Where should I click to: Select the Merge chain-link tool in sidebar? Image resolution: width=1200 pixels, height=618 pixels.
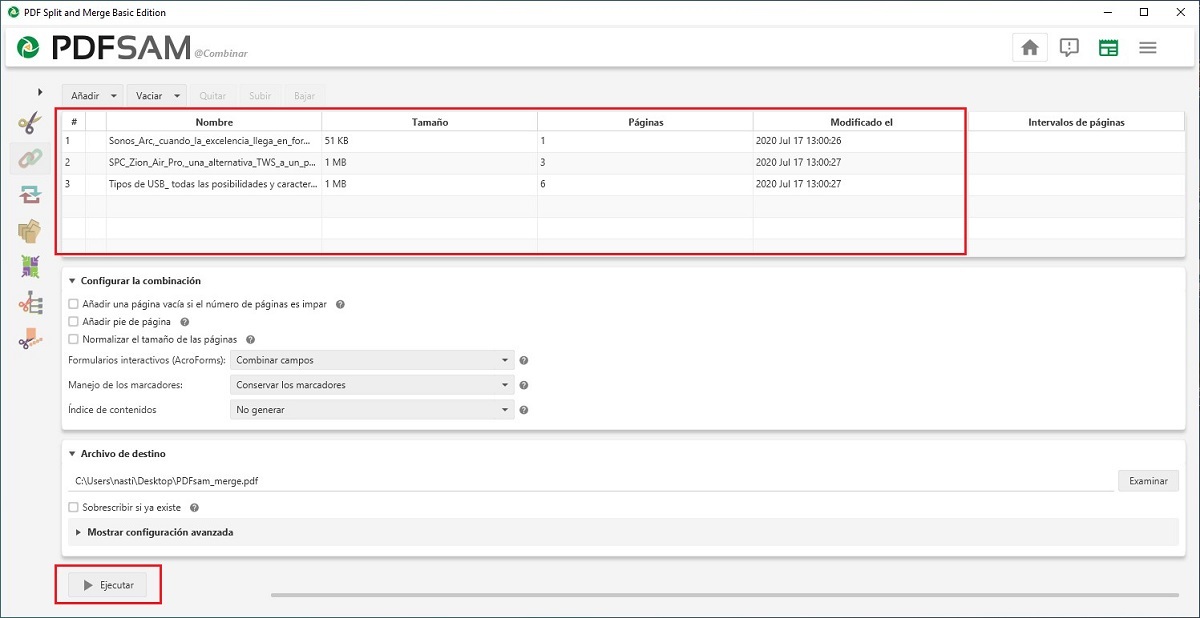coord(29,159)
